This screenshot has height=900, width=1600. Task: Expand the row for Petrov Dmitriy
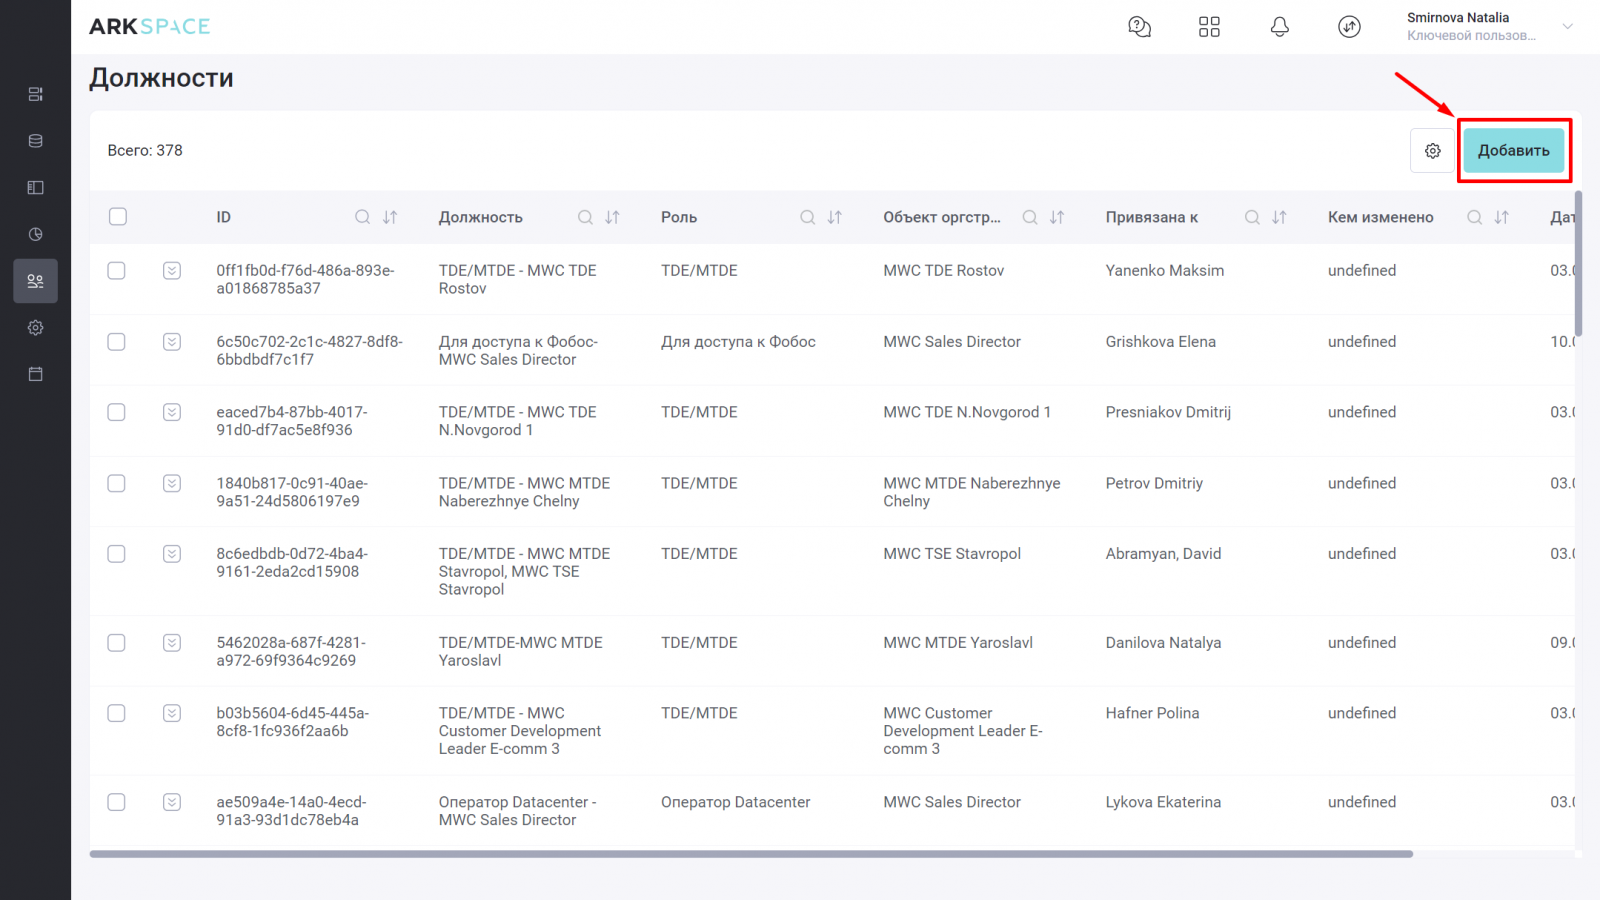172,483
